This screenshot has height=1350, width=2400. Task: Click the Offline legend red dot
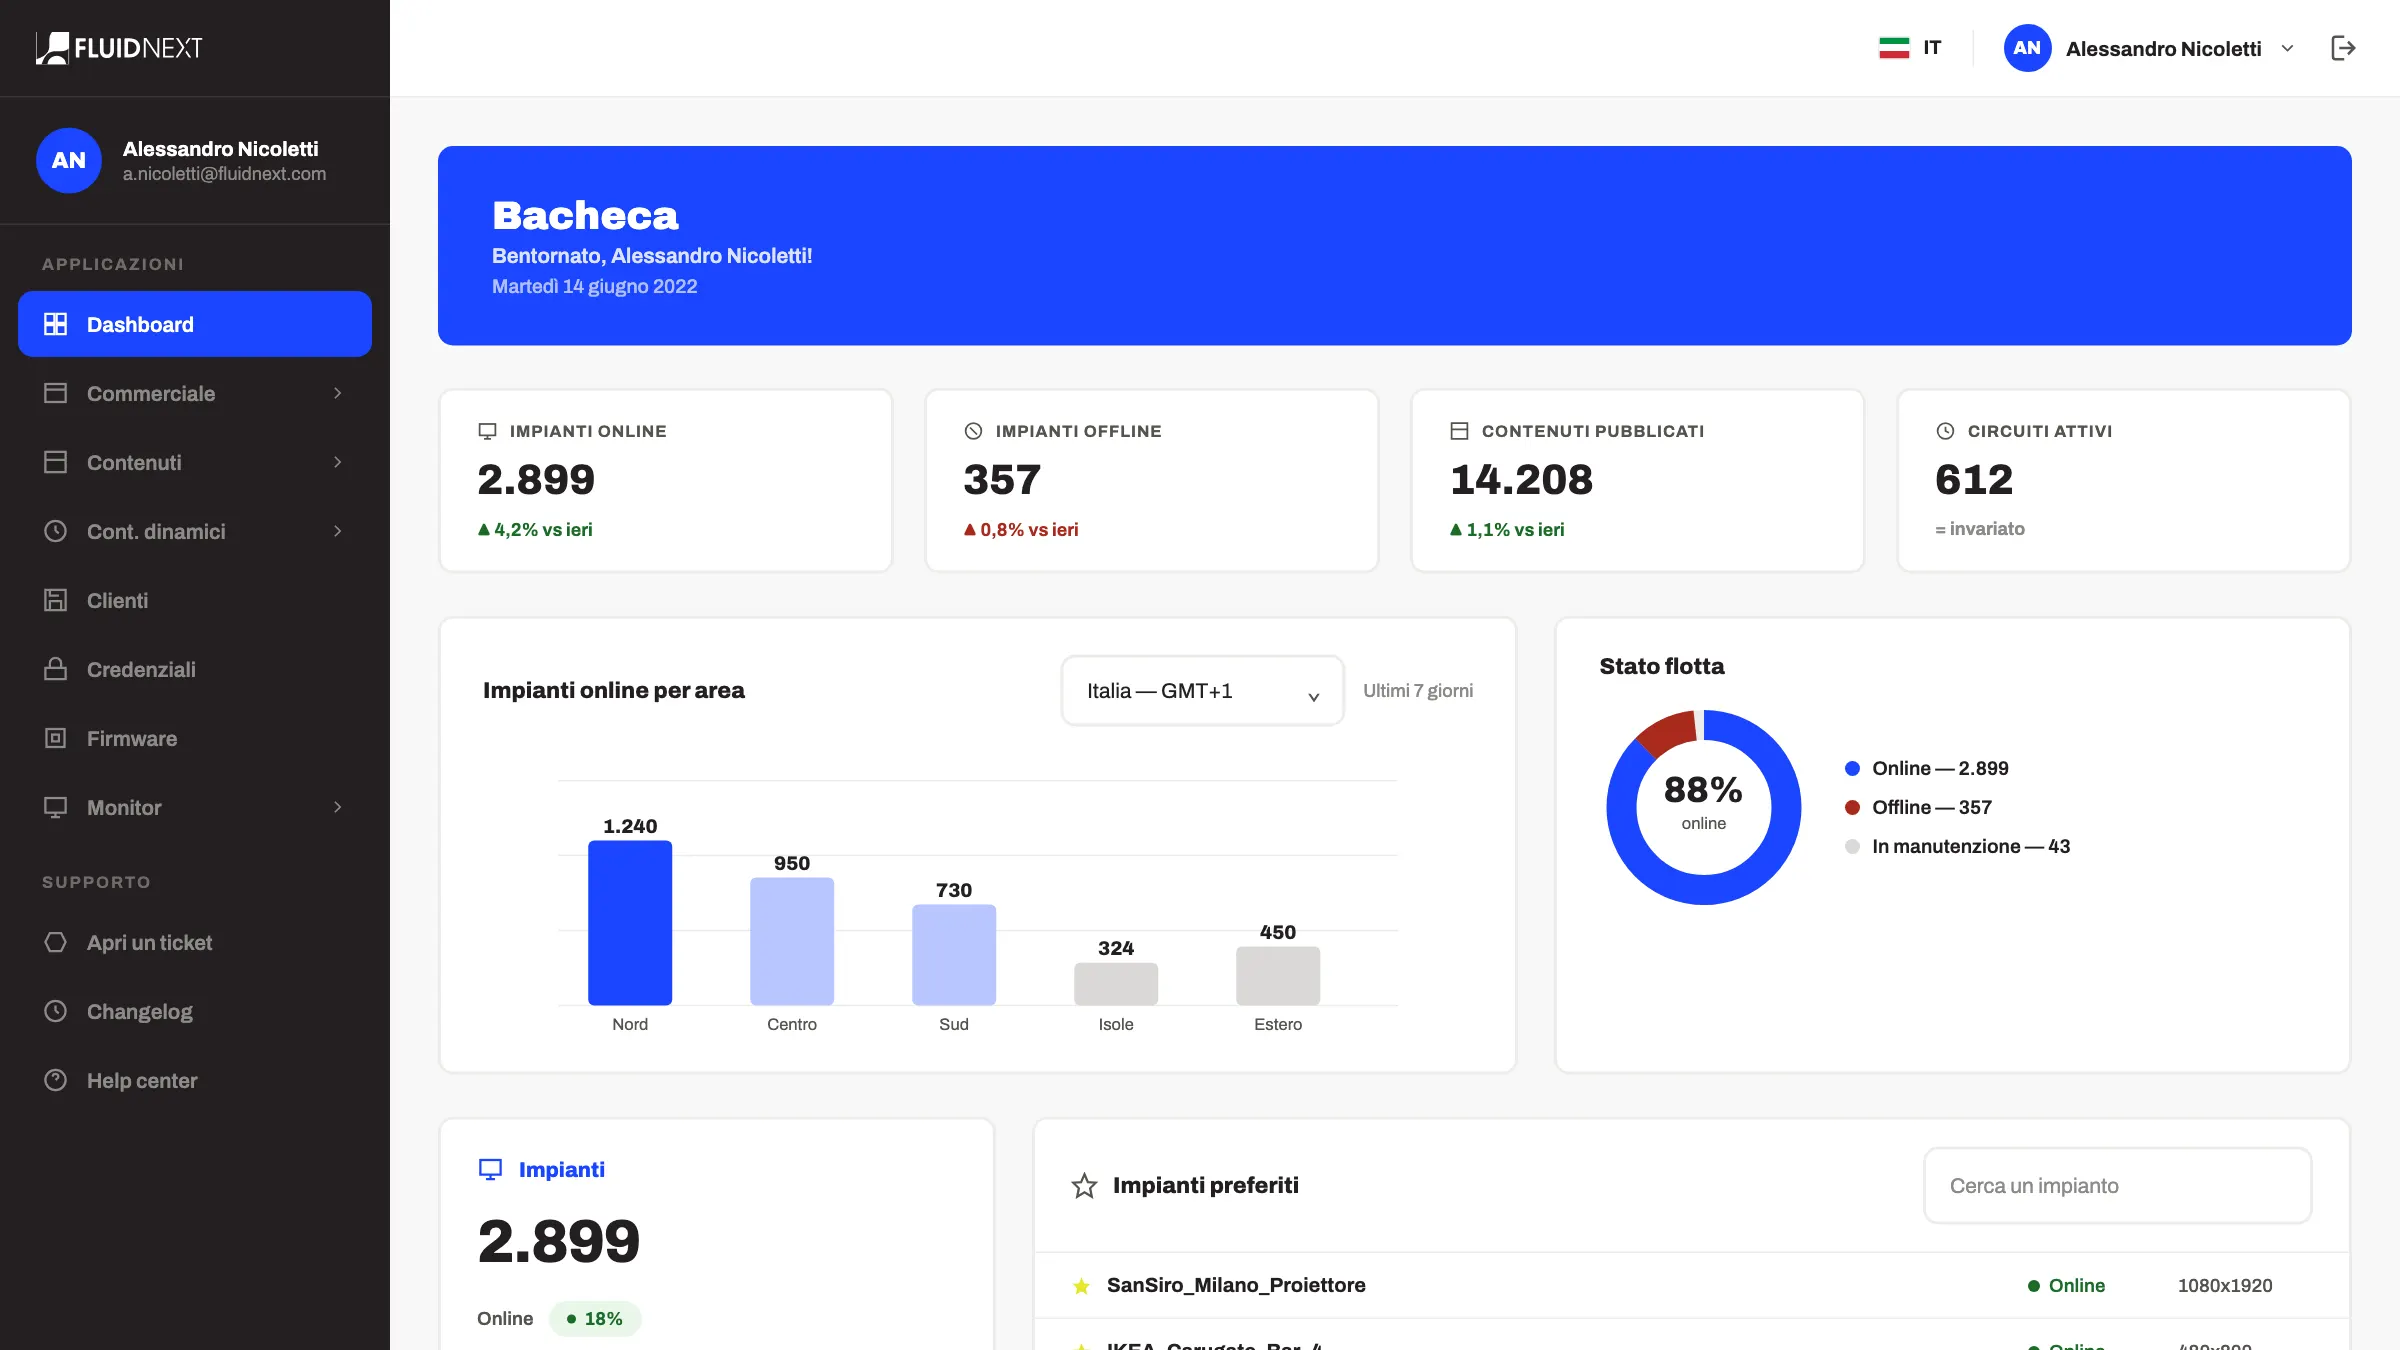tap(1852, 807)
